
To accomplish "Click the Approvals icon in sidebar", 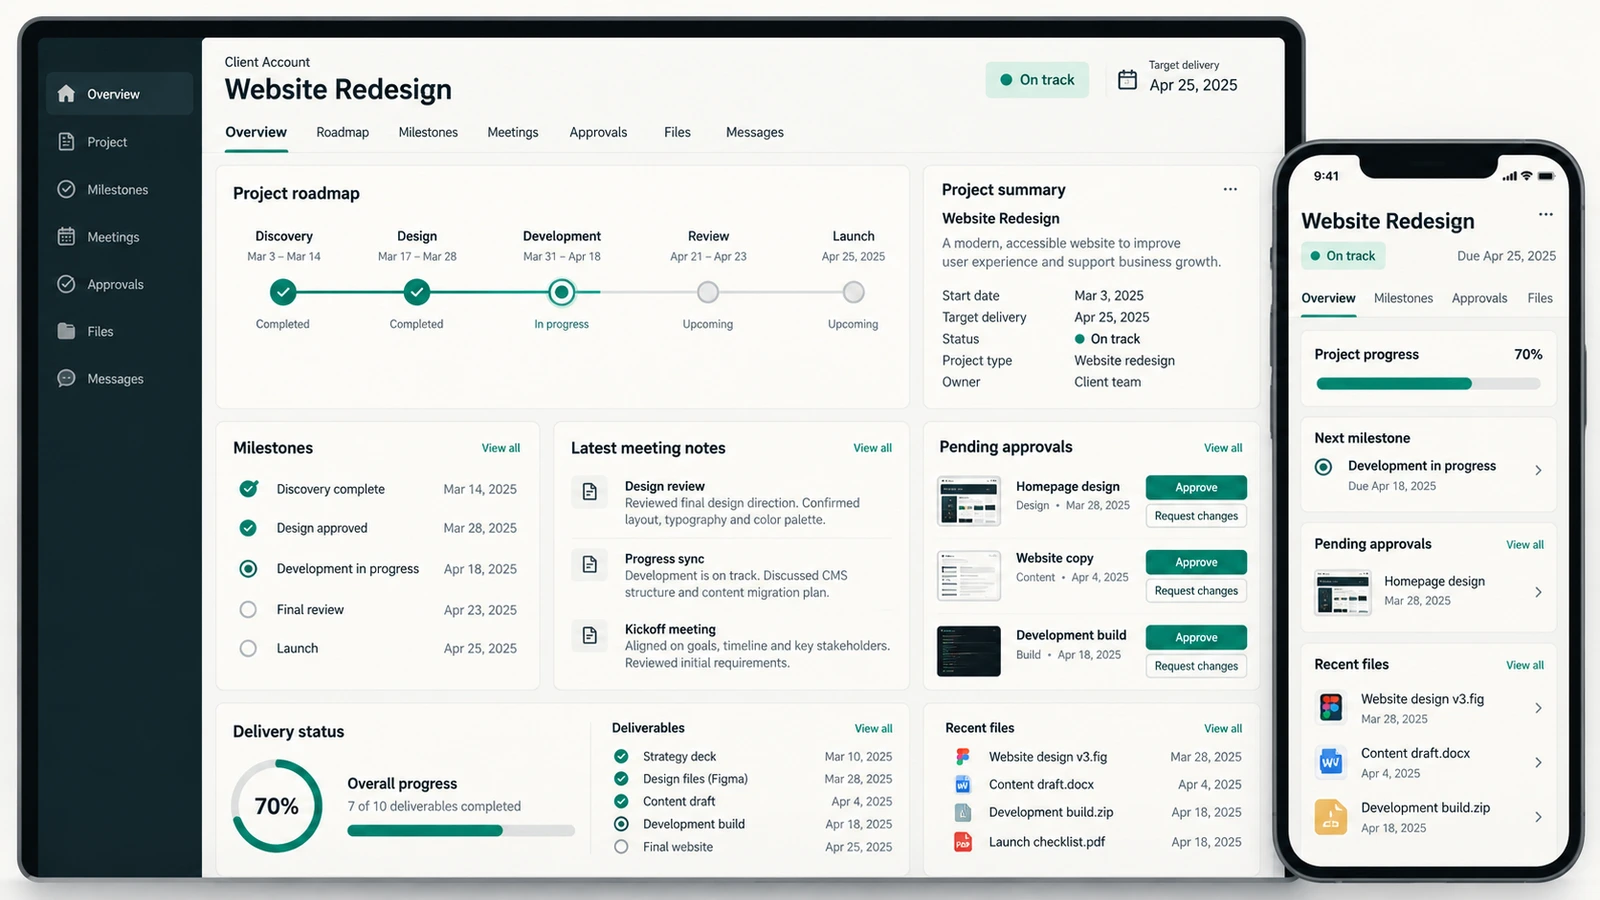I will (x=66, y=284).
